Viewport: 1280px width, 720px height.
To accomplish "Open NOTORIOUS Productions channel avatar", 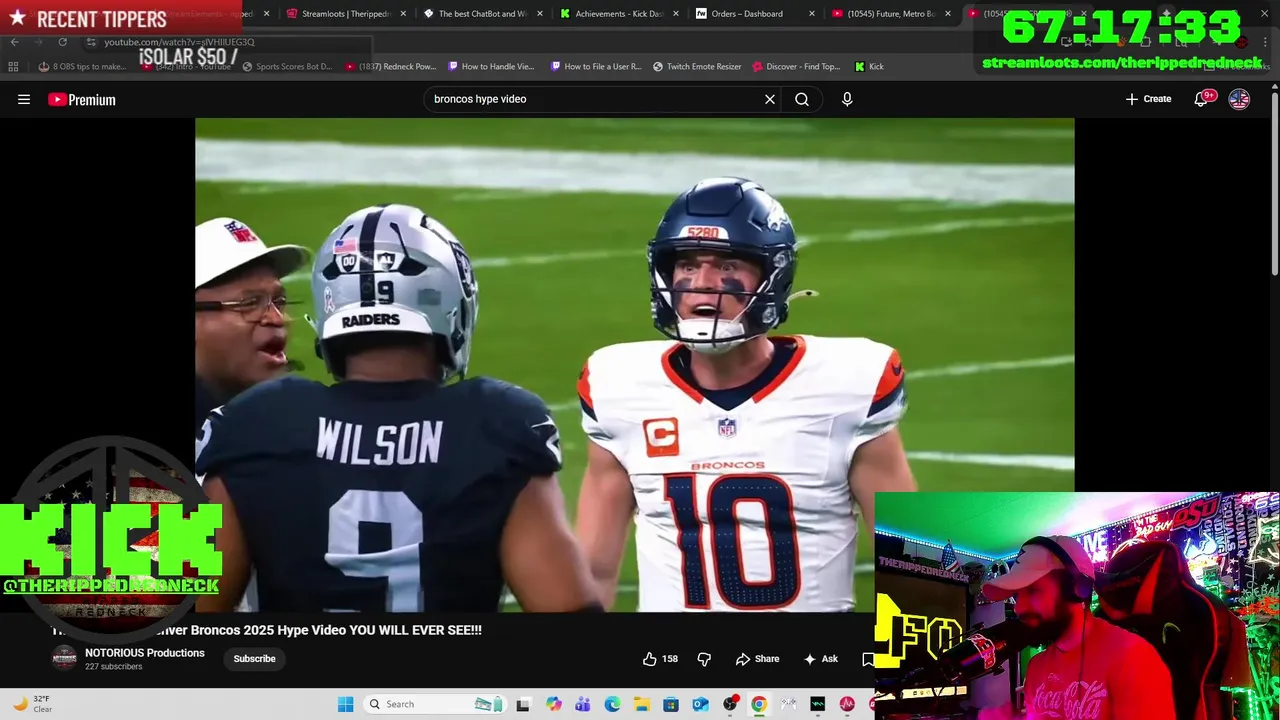I will [64, 658].
